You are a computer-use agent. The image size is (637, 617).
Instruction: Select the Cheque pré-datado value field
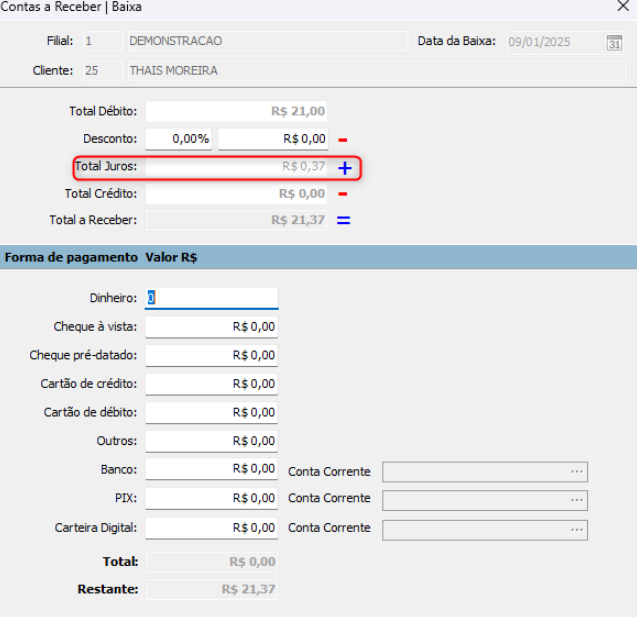tap(212, 355)
